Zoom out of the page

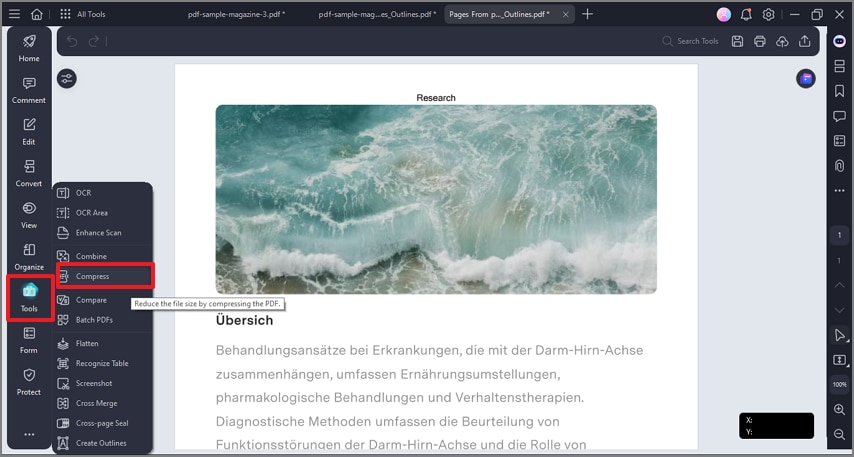[839, 434]
